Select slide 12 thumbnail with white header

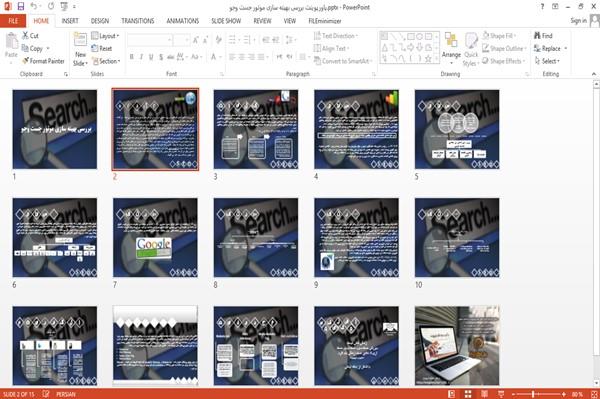click(155, 346)
